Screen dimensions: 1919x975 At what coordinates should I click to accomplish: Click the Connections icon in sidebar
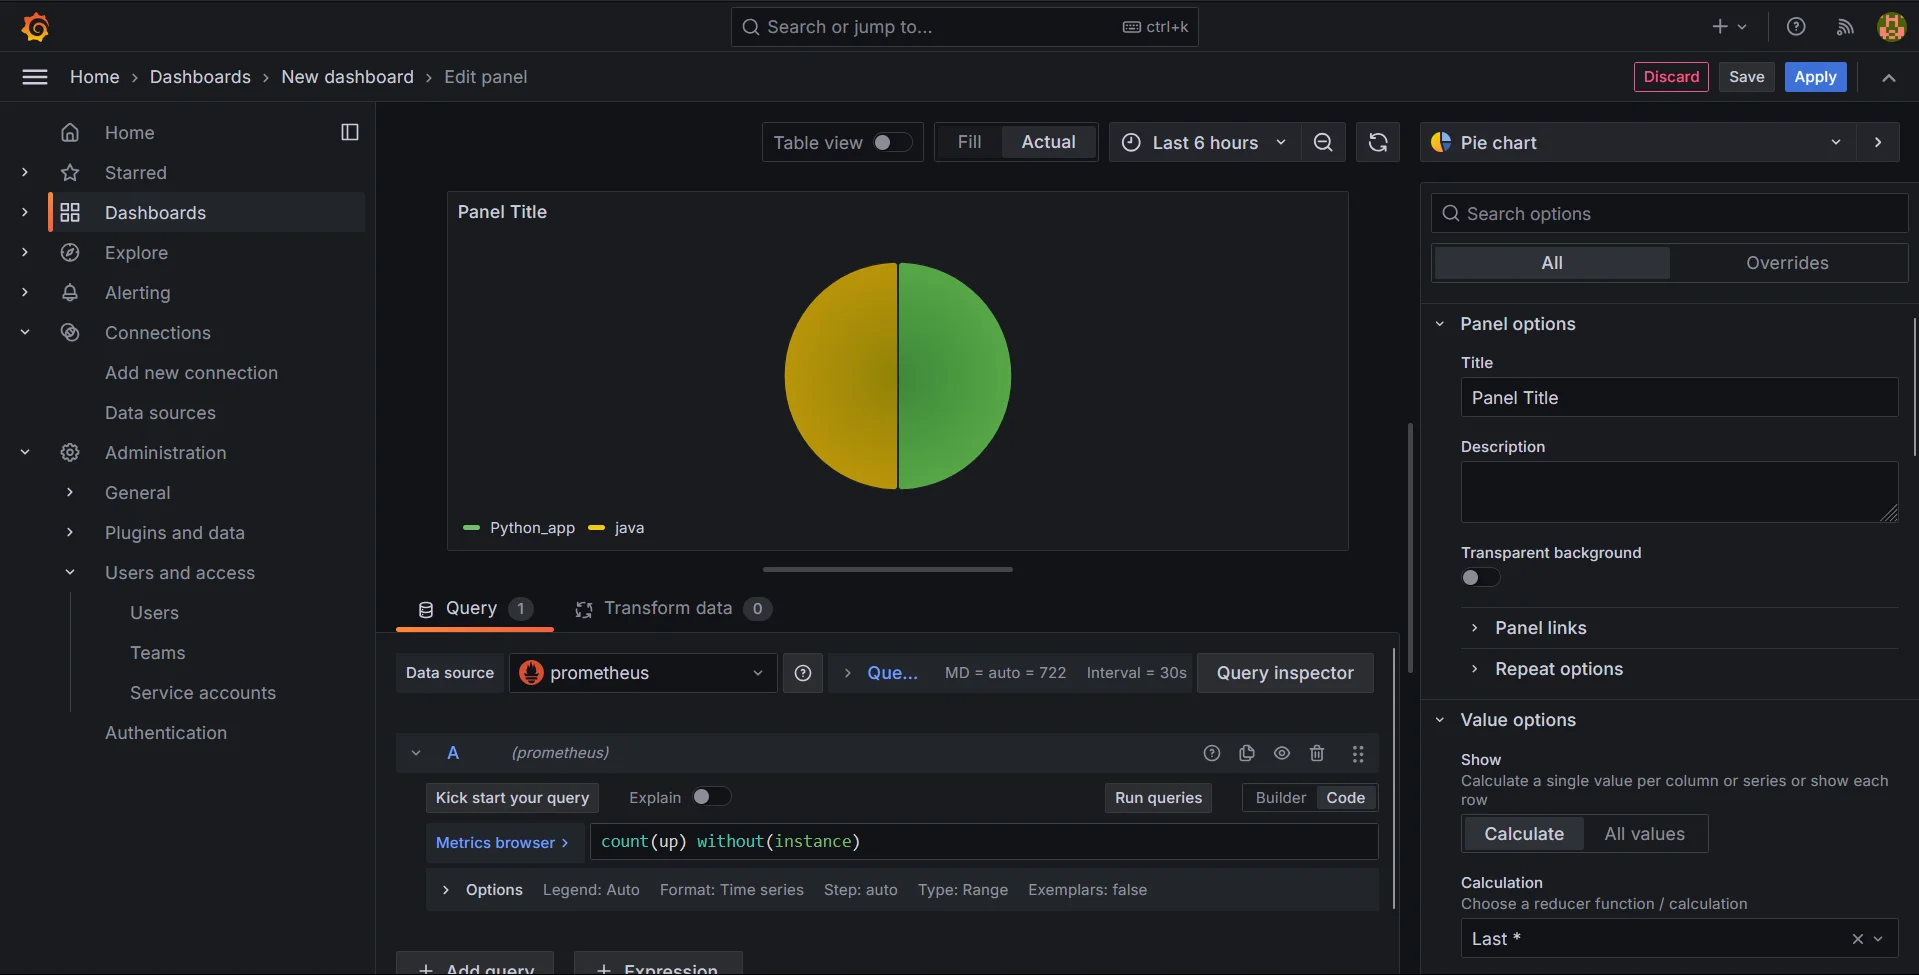coord(70,333)
